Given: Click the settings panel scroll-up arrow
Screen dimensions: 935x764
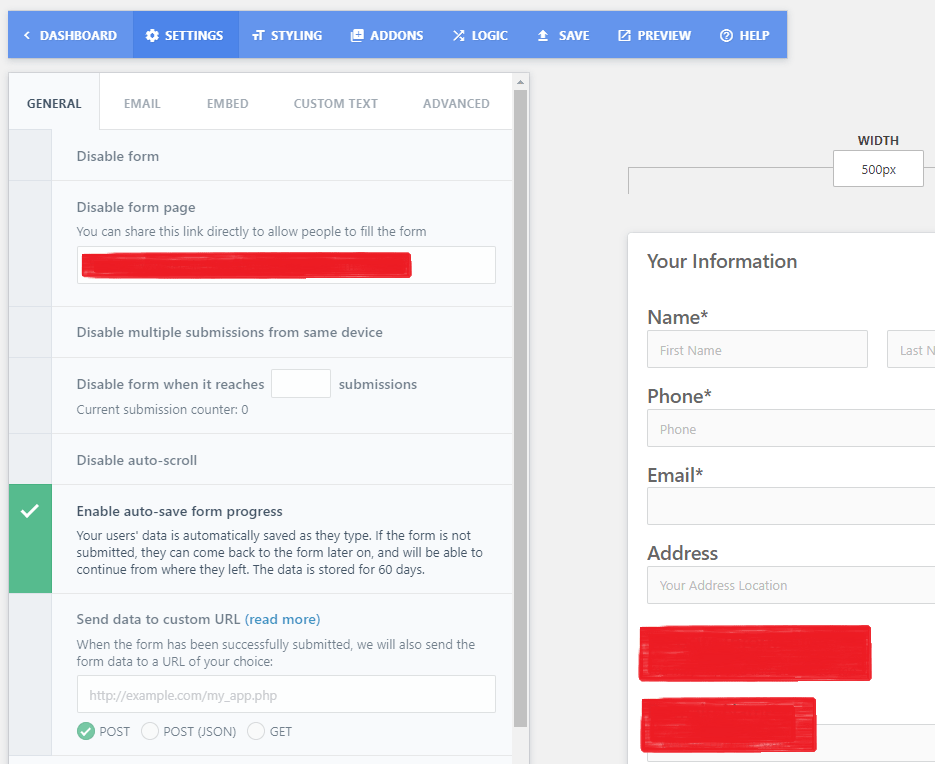Looking at the screenshot, I should click(x=521, y=82).
